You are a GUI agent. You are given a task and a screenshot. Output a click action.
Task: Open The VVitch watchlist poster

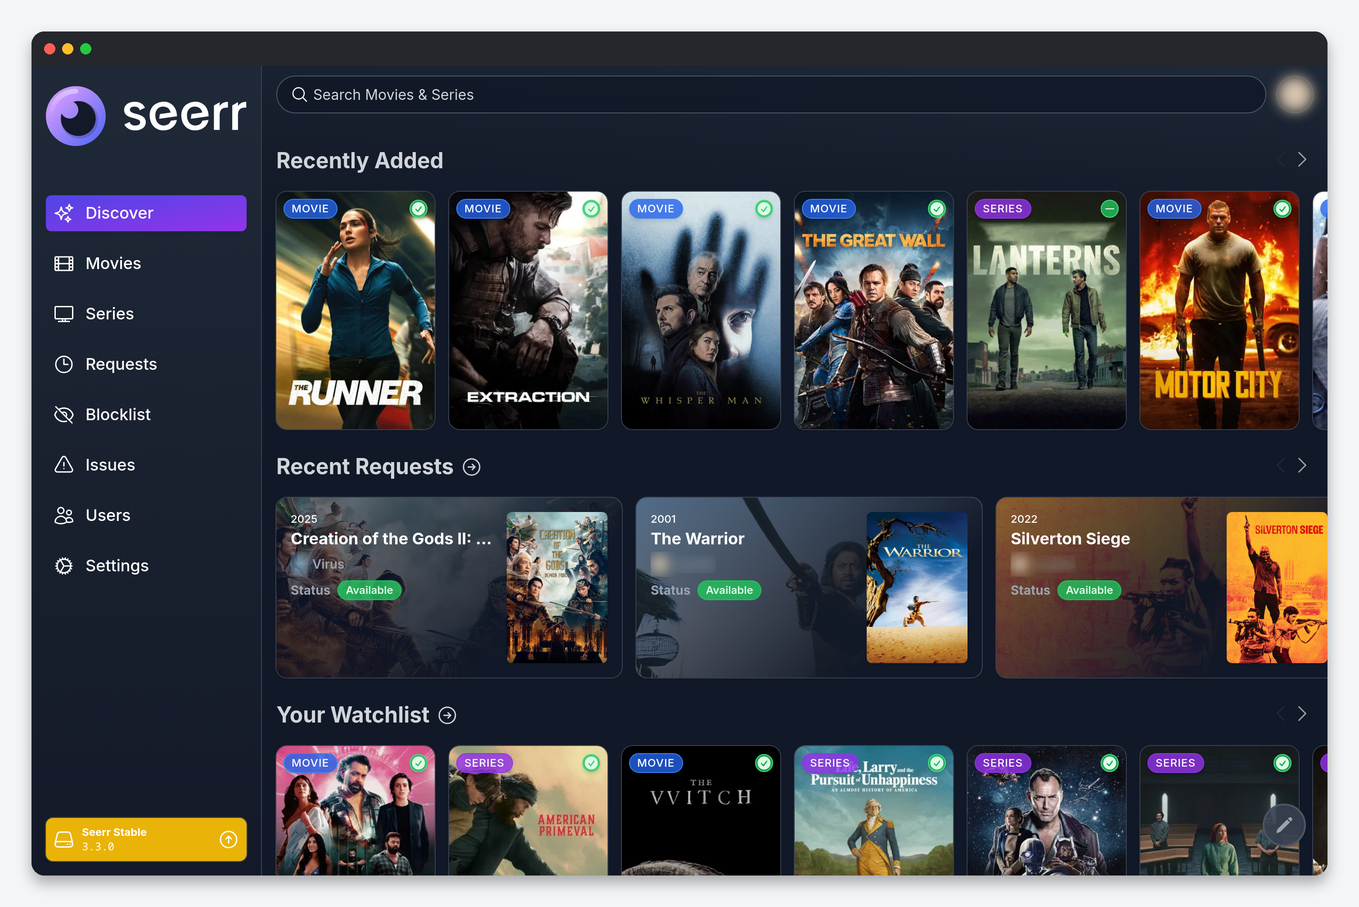pyautogui.click(x=701, y=810)
